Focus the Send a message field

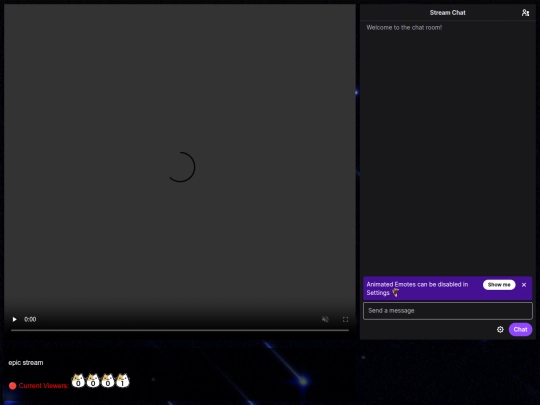[448, 311]
